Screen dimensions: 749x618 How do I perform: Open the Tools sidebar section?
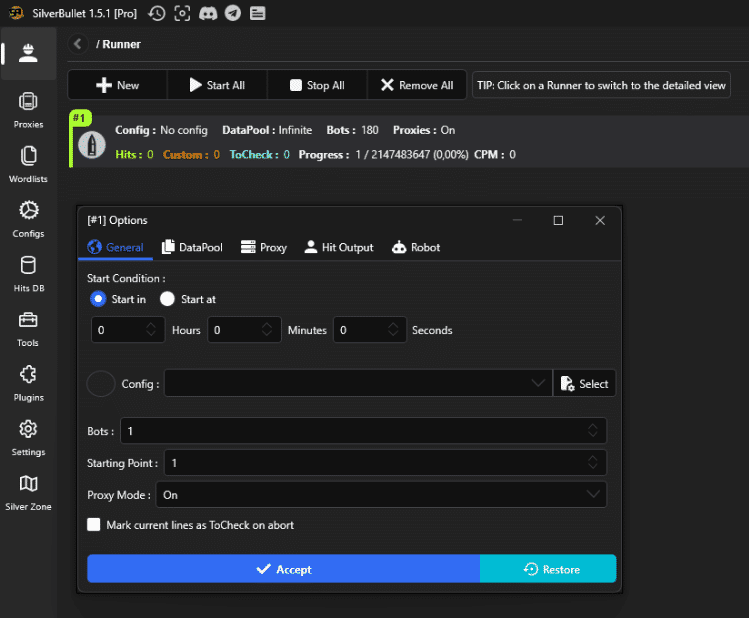click(28, 327)
